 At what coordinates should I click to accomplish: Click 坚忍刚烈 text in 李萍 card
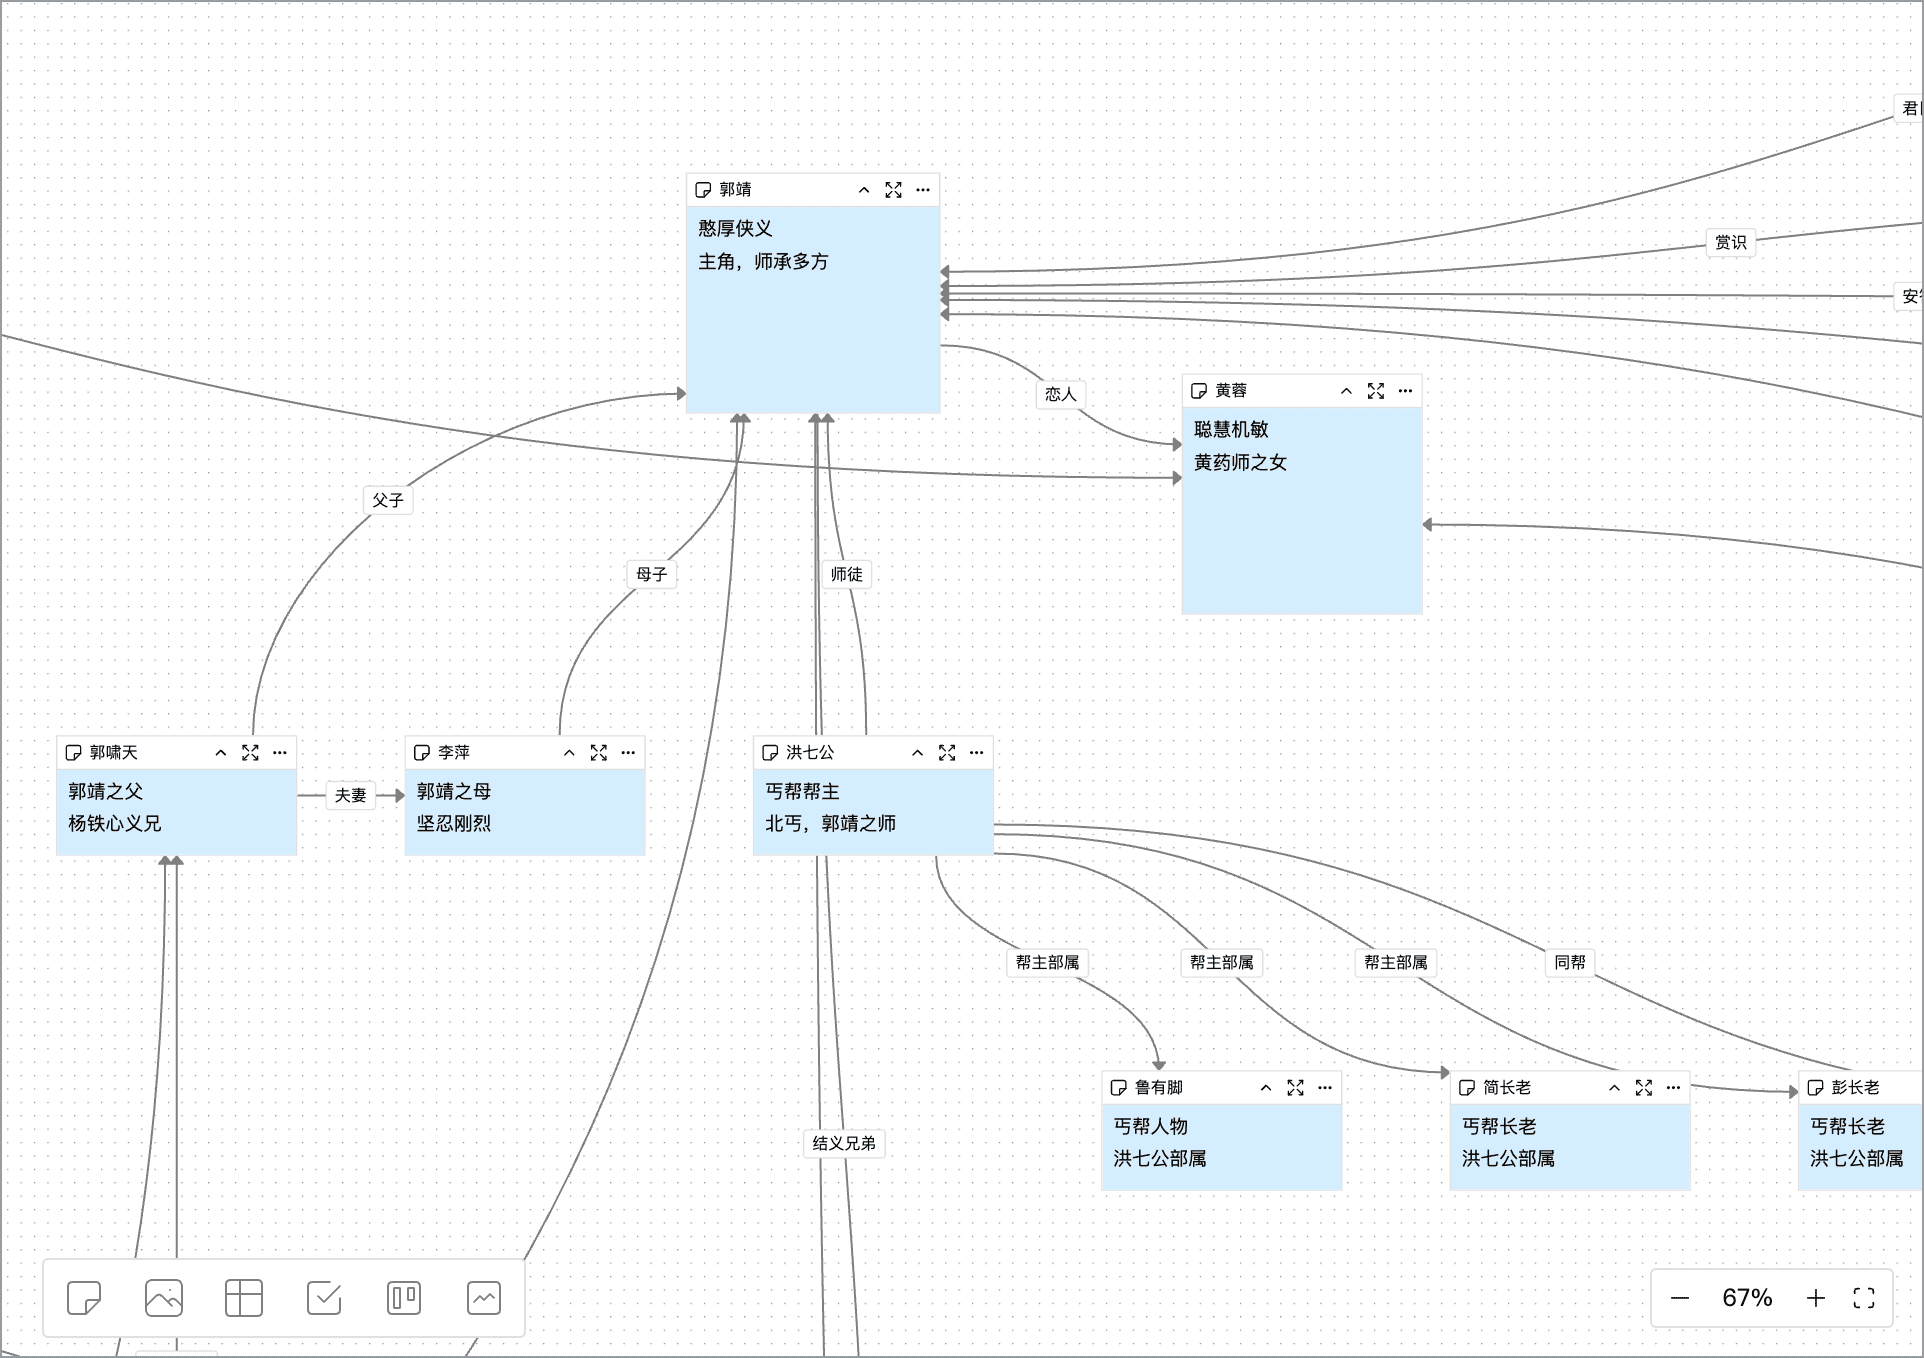(454, 824)
